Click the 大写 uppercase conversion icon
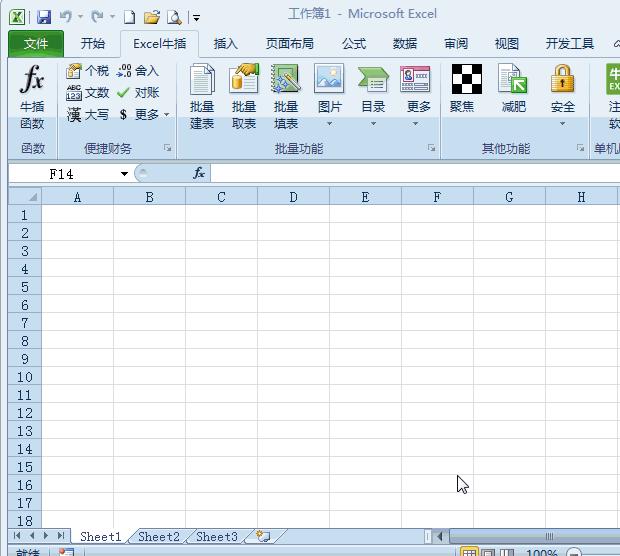 pos(74,115)
